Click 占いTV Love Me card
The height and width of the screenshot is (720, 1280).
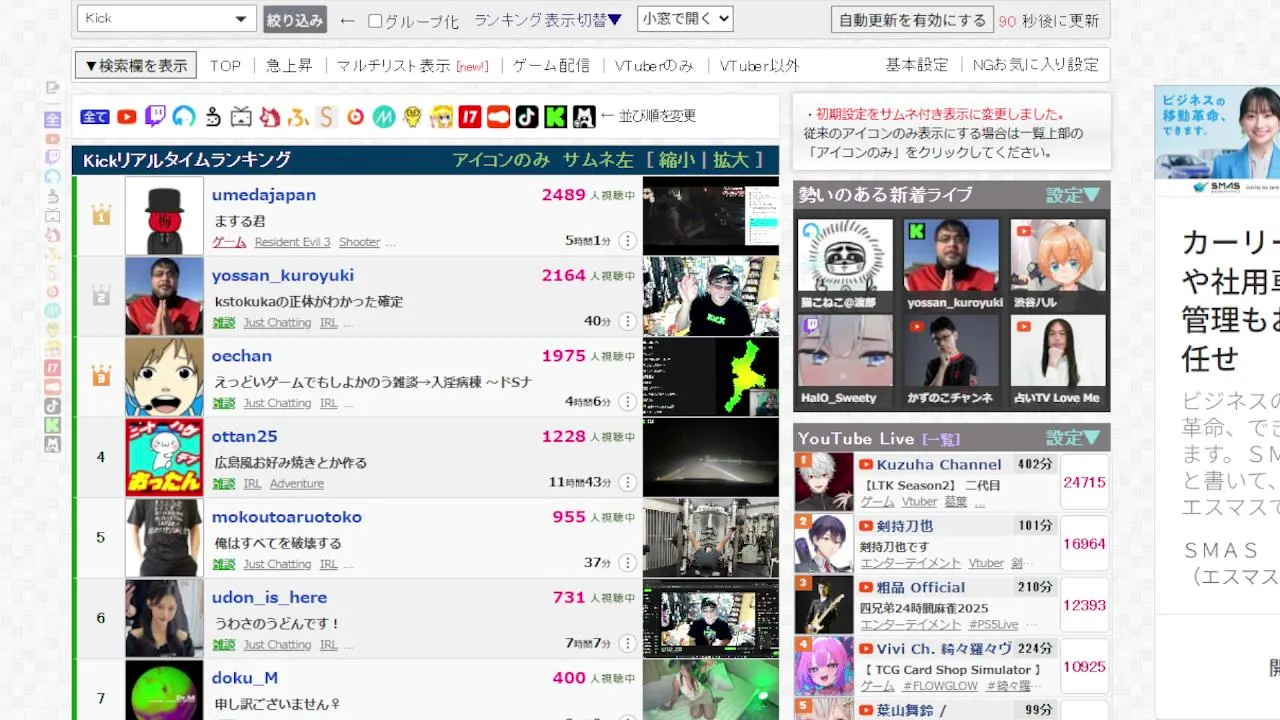coord(1058,361)
